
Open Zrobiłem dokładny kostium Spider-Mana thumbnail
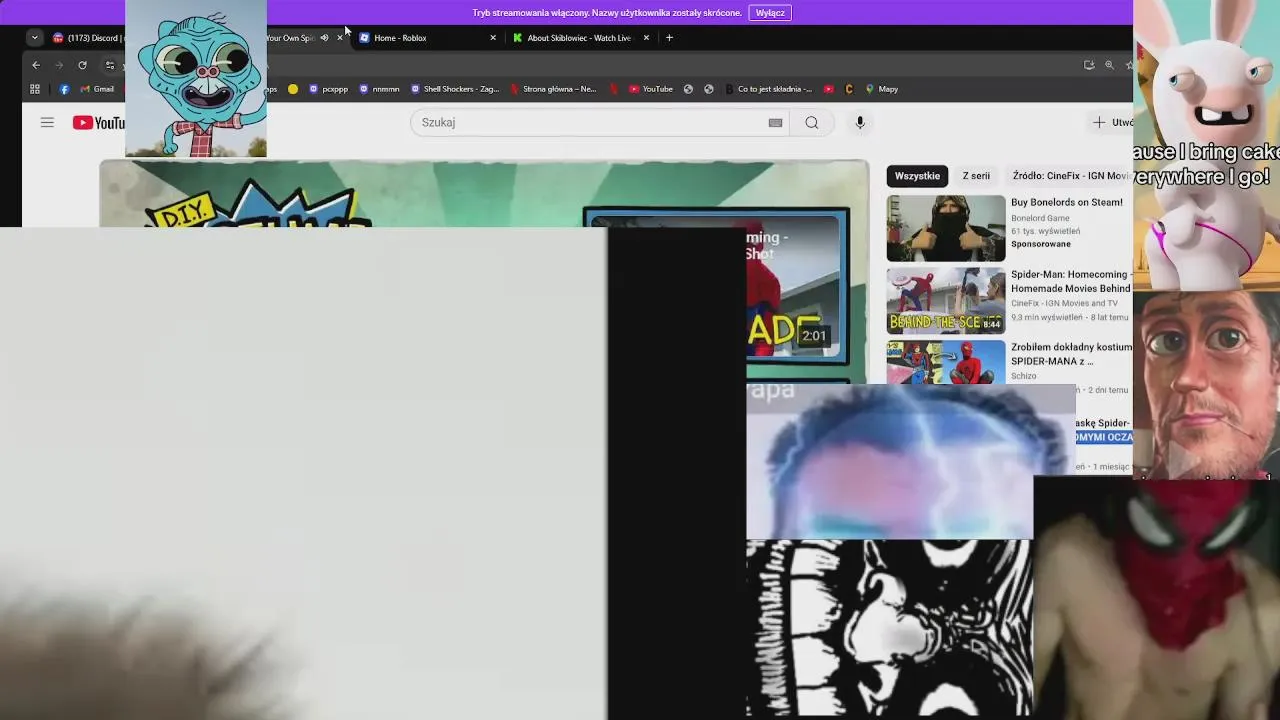[945, 362]
